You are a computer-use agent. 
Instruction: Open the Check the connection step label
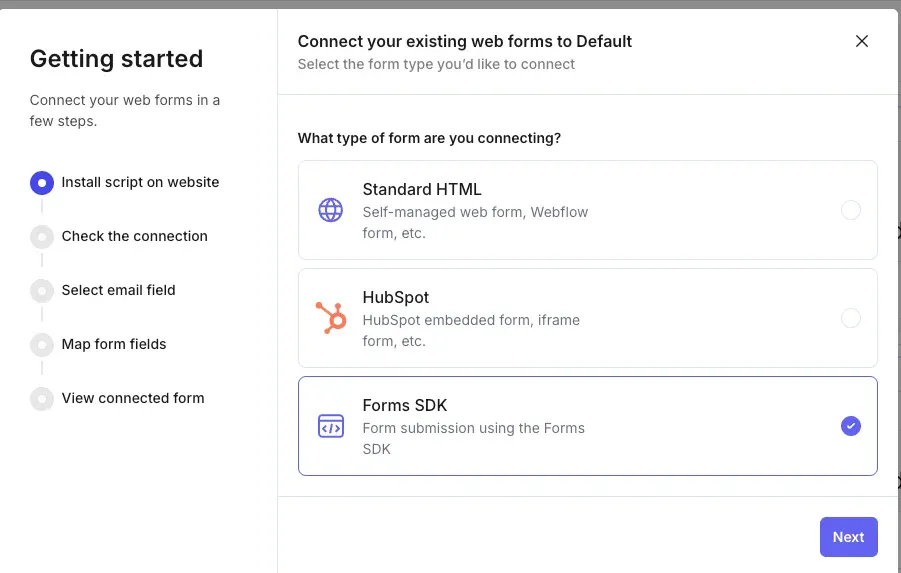point(134,236)
